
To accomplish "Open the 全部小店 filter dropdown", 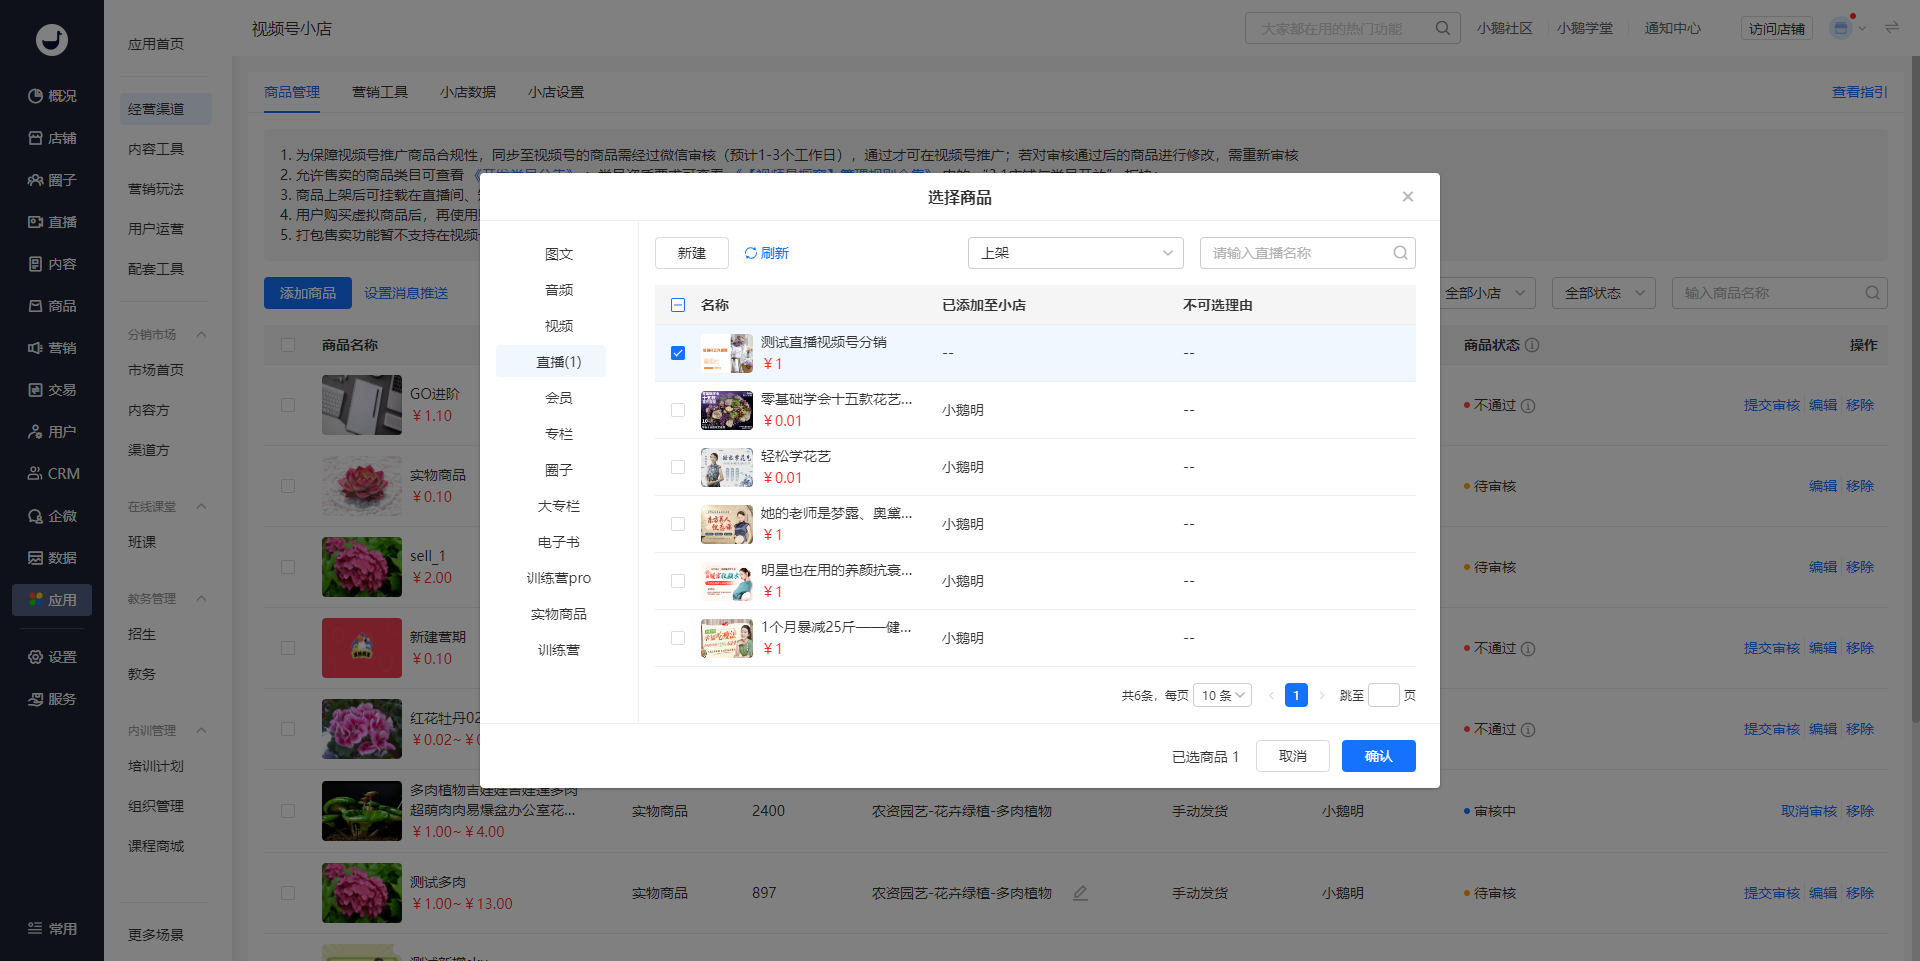I will coord(1486,293).
